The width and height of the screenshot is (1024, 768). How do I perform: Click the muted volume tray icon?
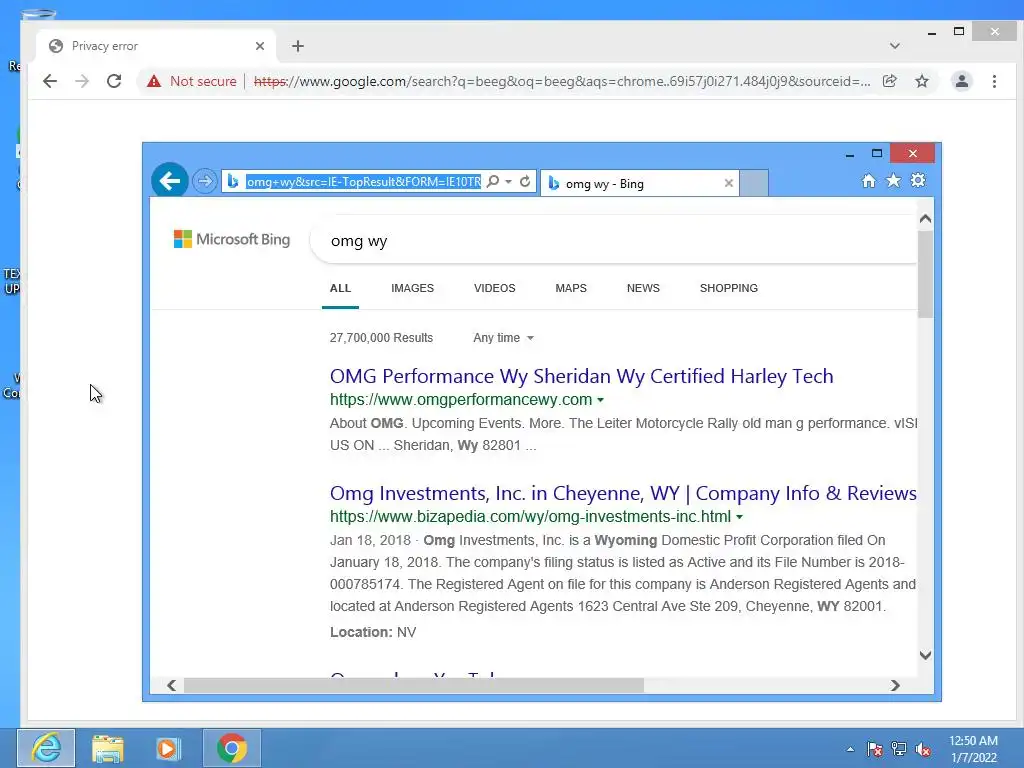(x=923, y=749)
